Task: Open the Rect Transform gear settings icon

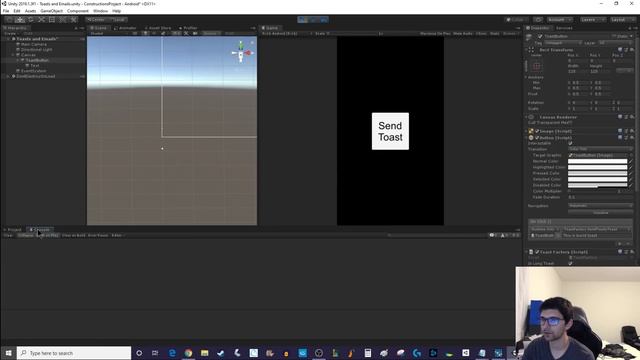Action: 631,50
